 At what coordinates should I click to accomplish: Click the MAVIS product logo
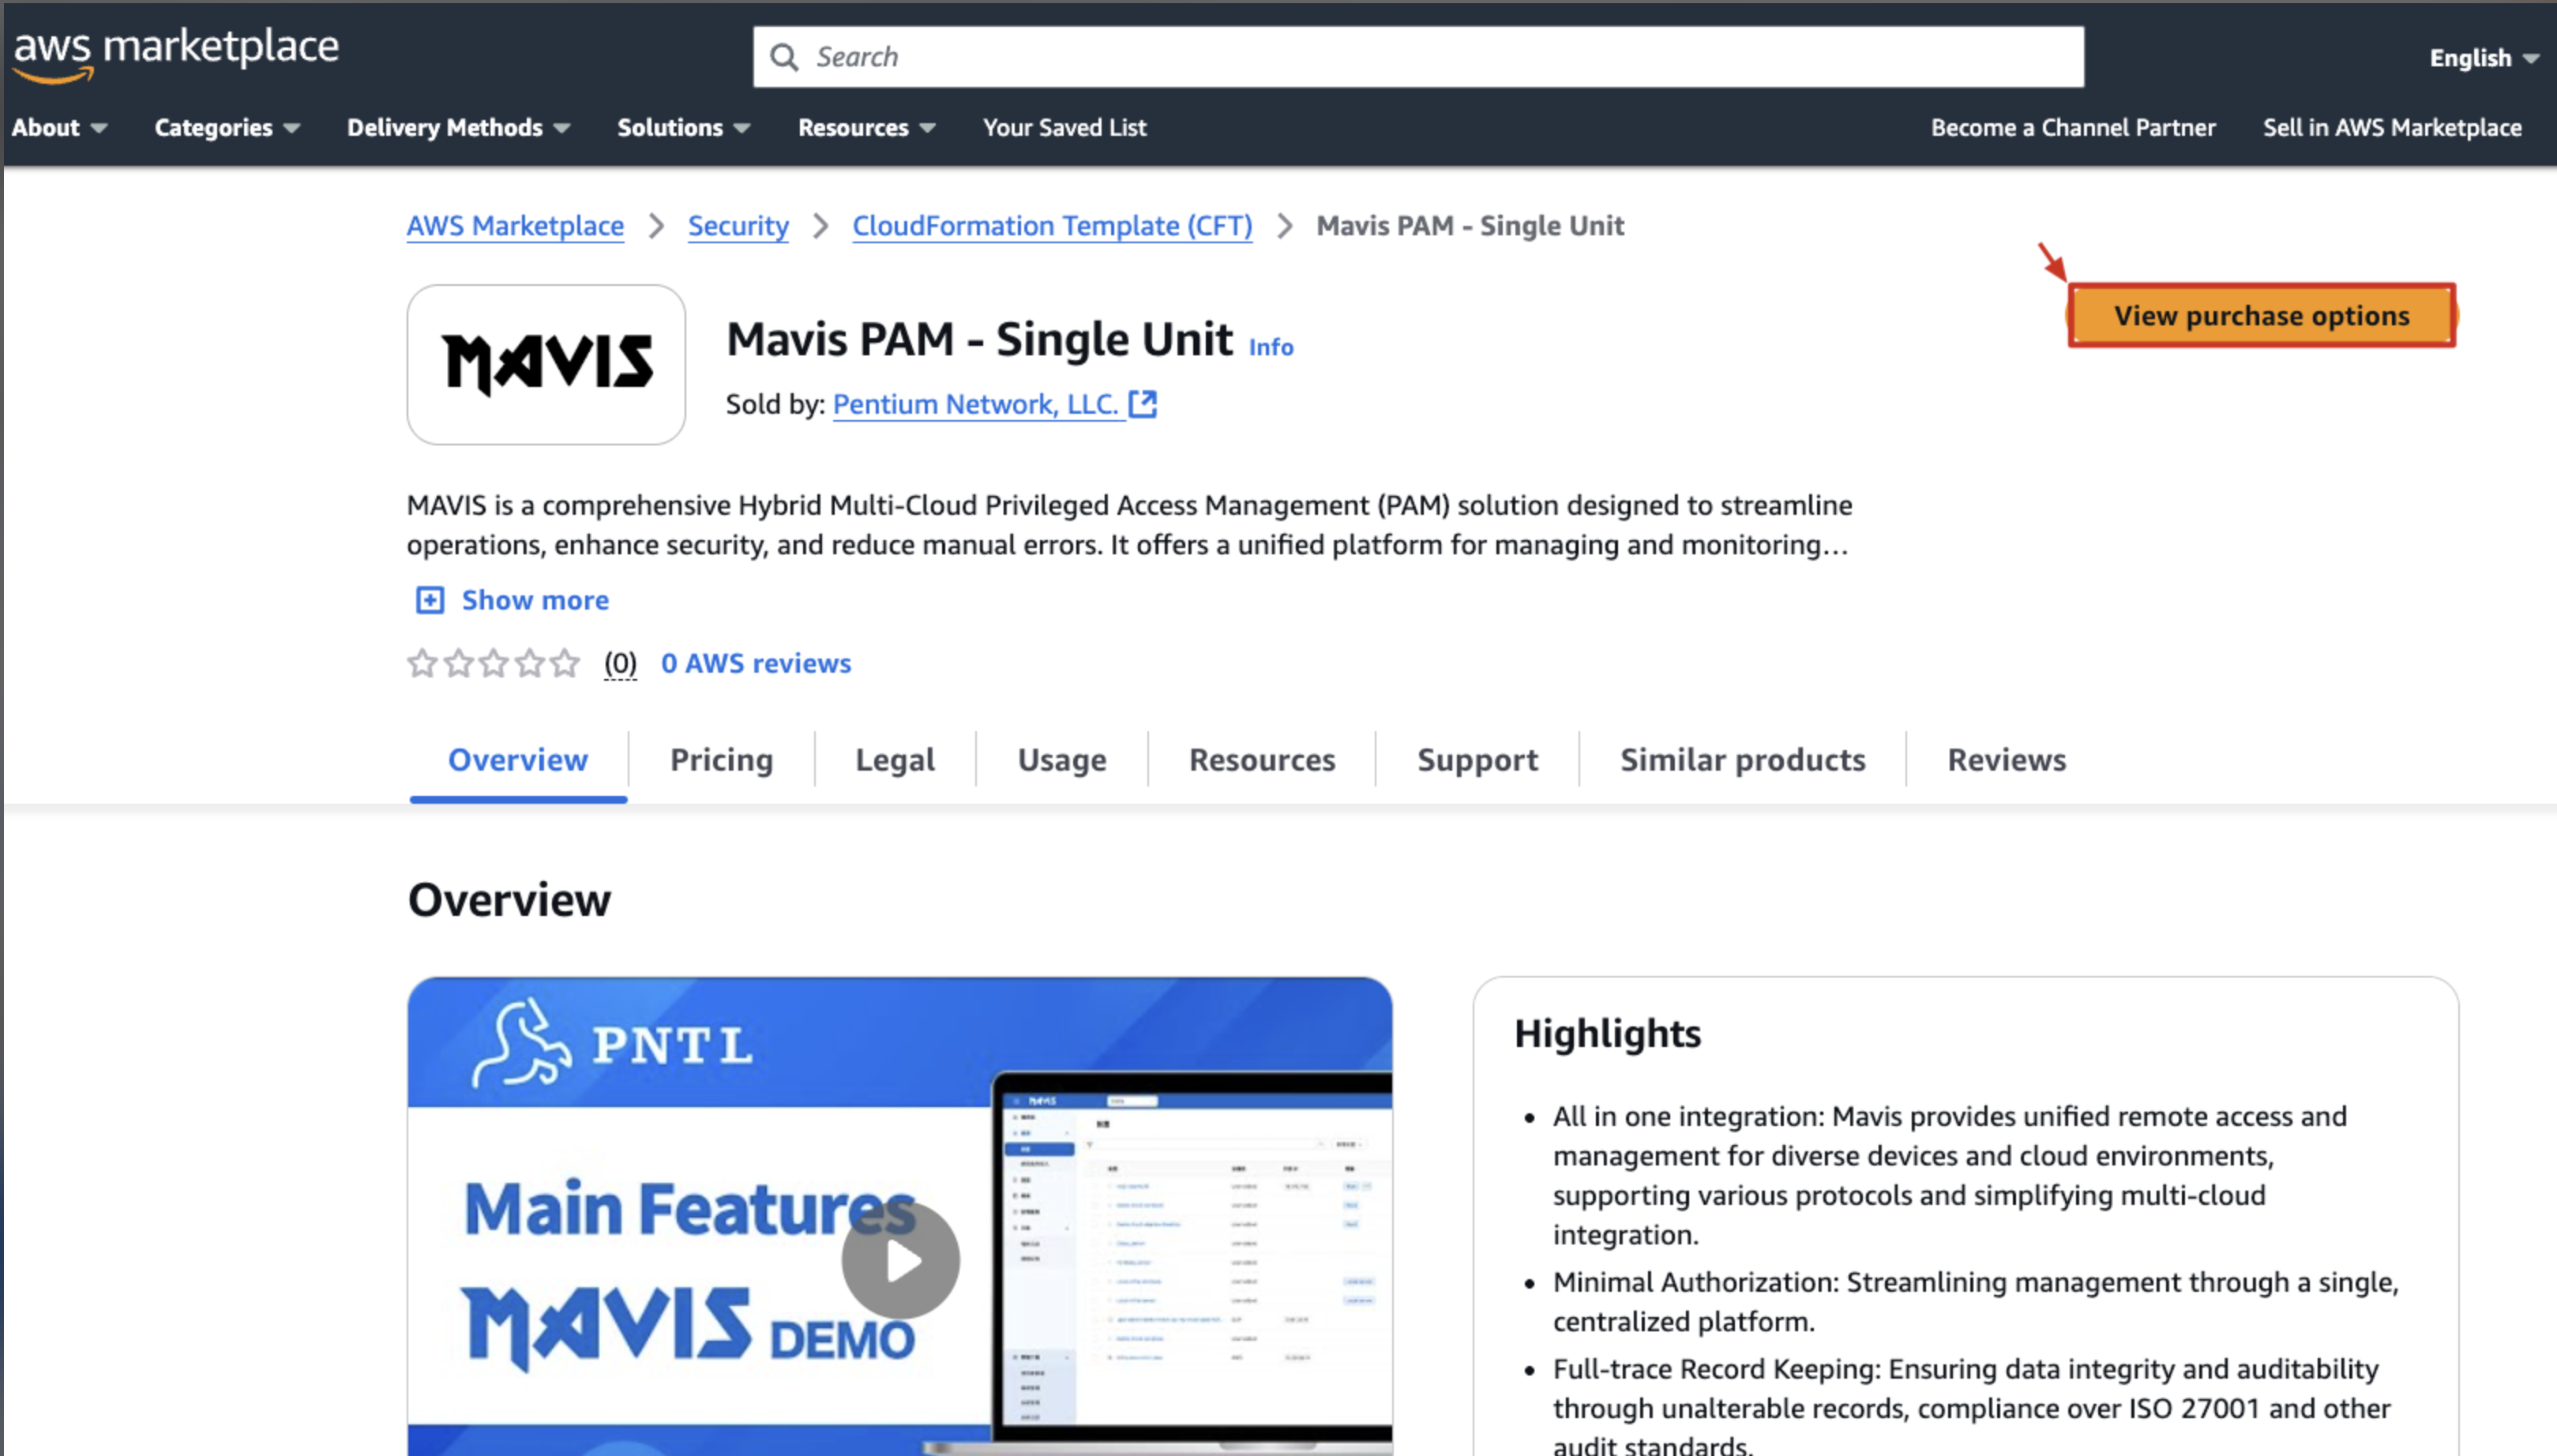pyautogui.click(x=546, y=364)
